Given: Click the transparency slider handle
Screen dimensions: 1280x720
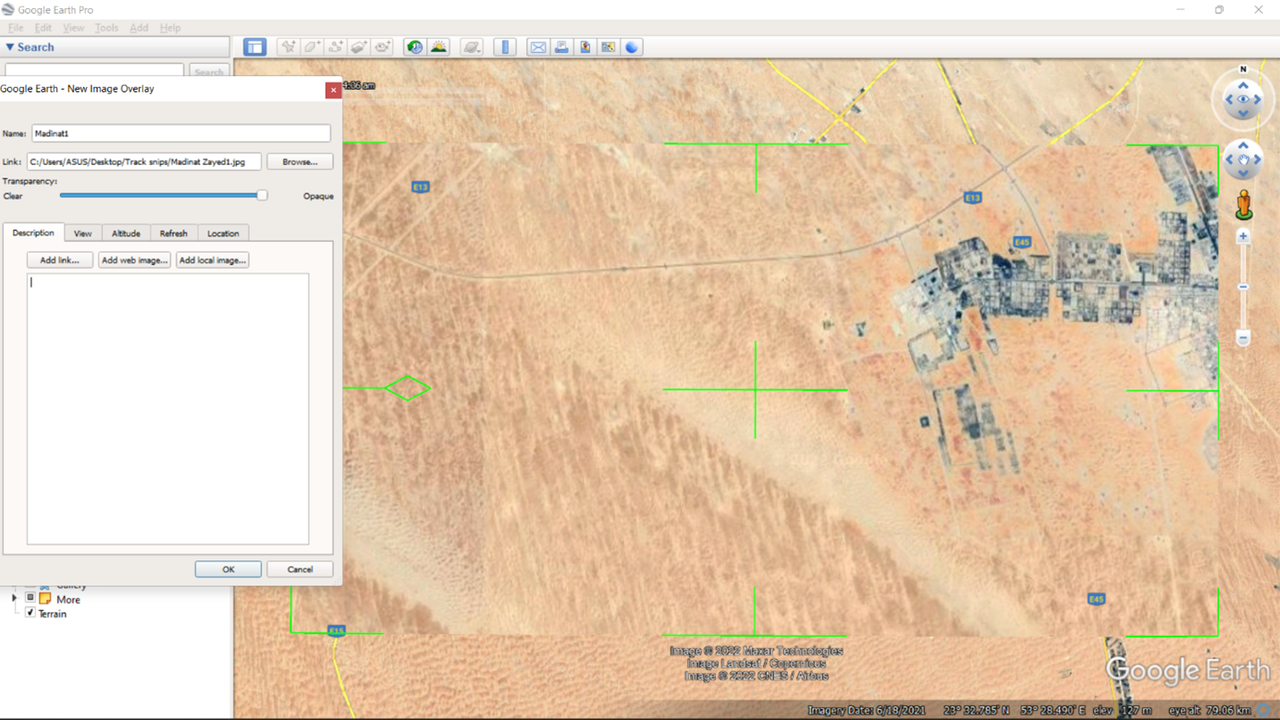Looking at the screenshot, I should 263,195.
